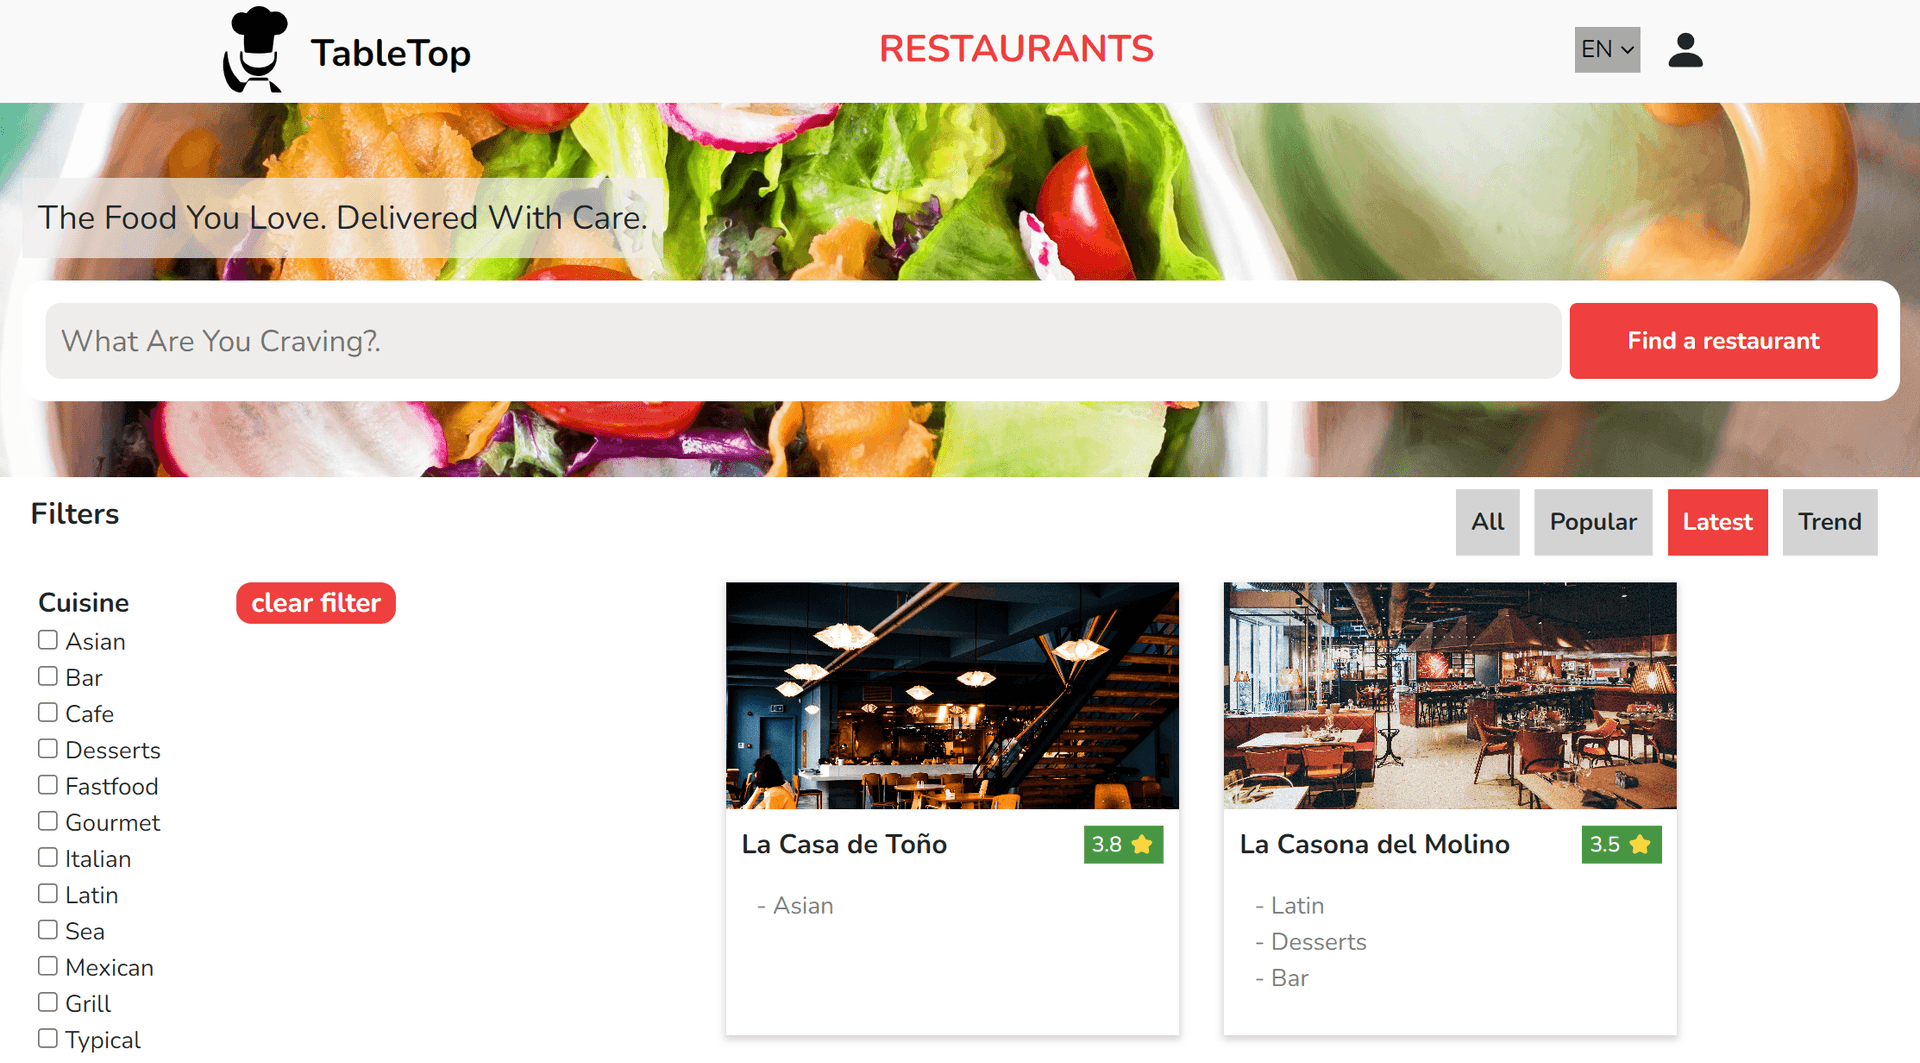Check the Asian cuisine checkbox
Viewport: 1920px width, 1063px height.
coord(48,640)
